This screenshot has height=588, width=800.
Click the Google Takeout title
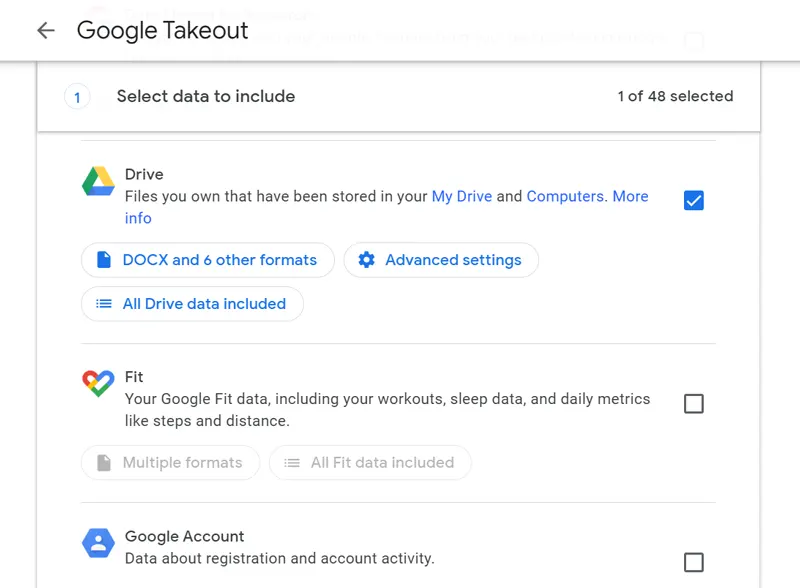162,31
